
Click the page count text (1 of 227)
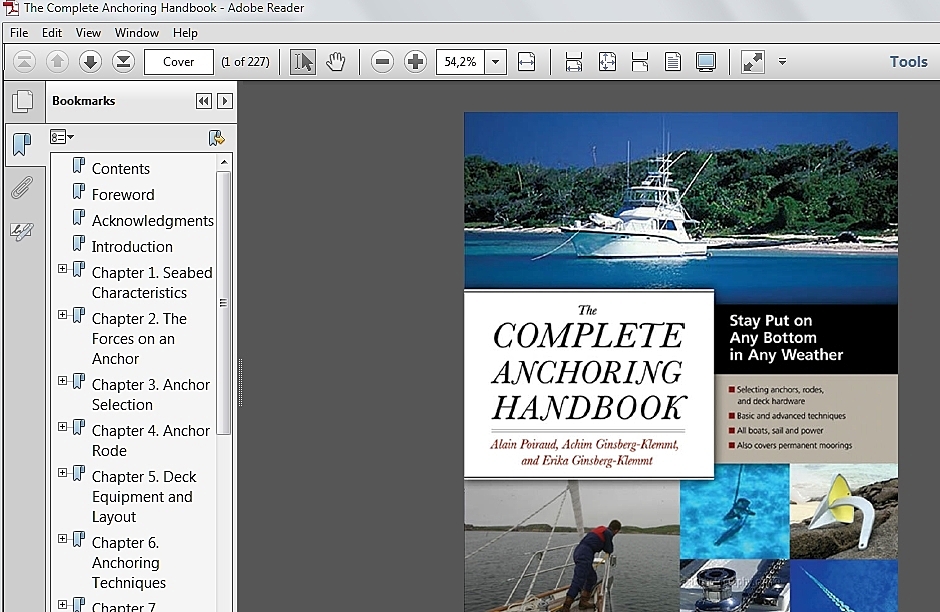tap(245, 62)
